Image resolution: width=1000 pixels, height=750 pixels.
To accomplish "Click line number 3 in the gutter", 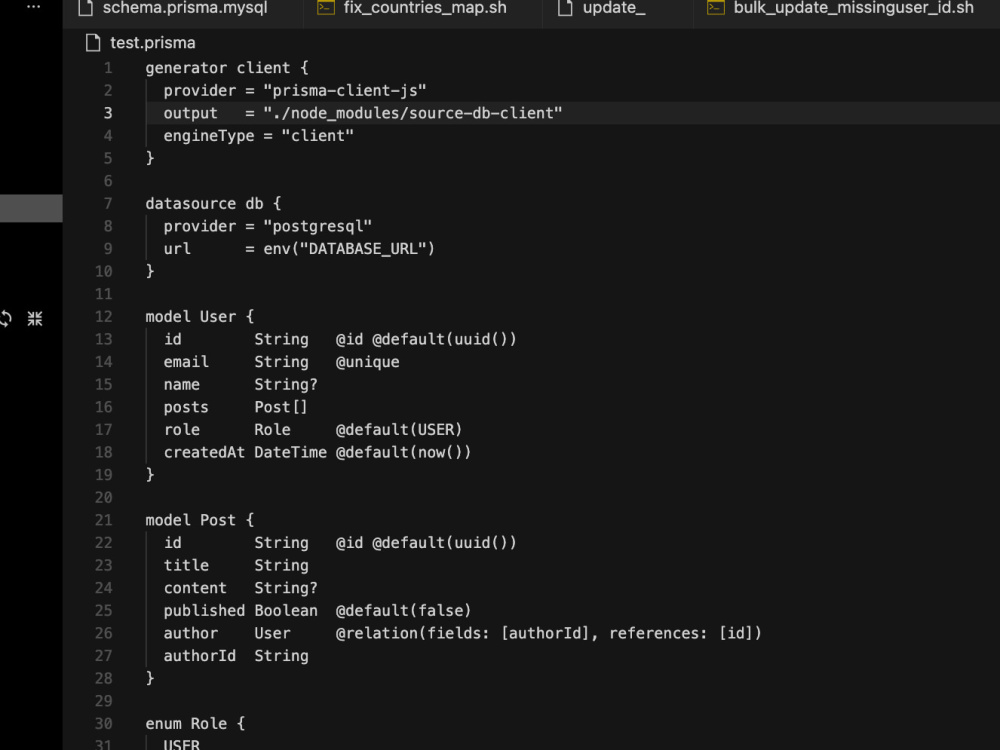I will 108,113.
